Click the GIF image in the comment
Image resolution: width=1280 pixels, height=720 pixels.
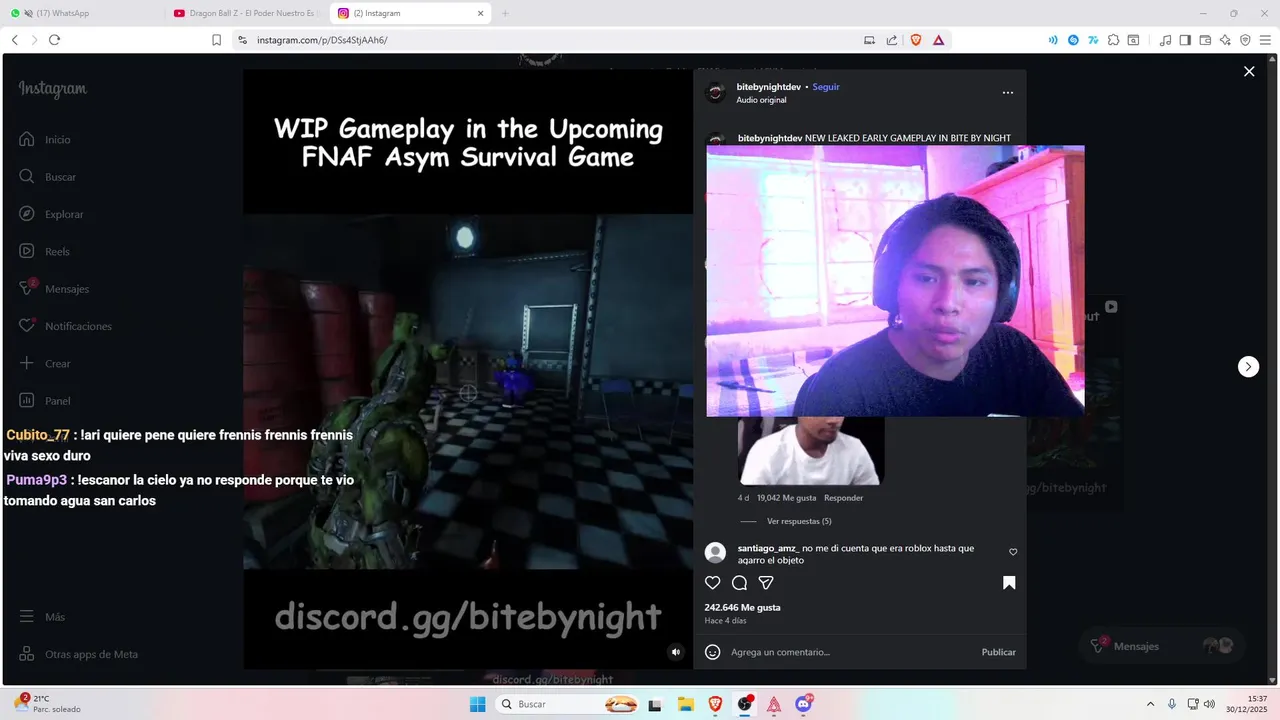[x=811, y=451]
